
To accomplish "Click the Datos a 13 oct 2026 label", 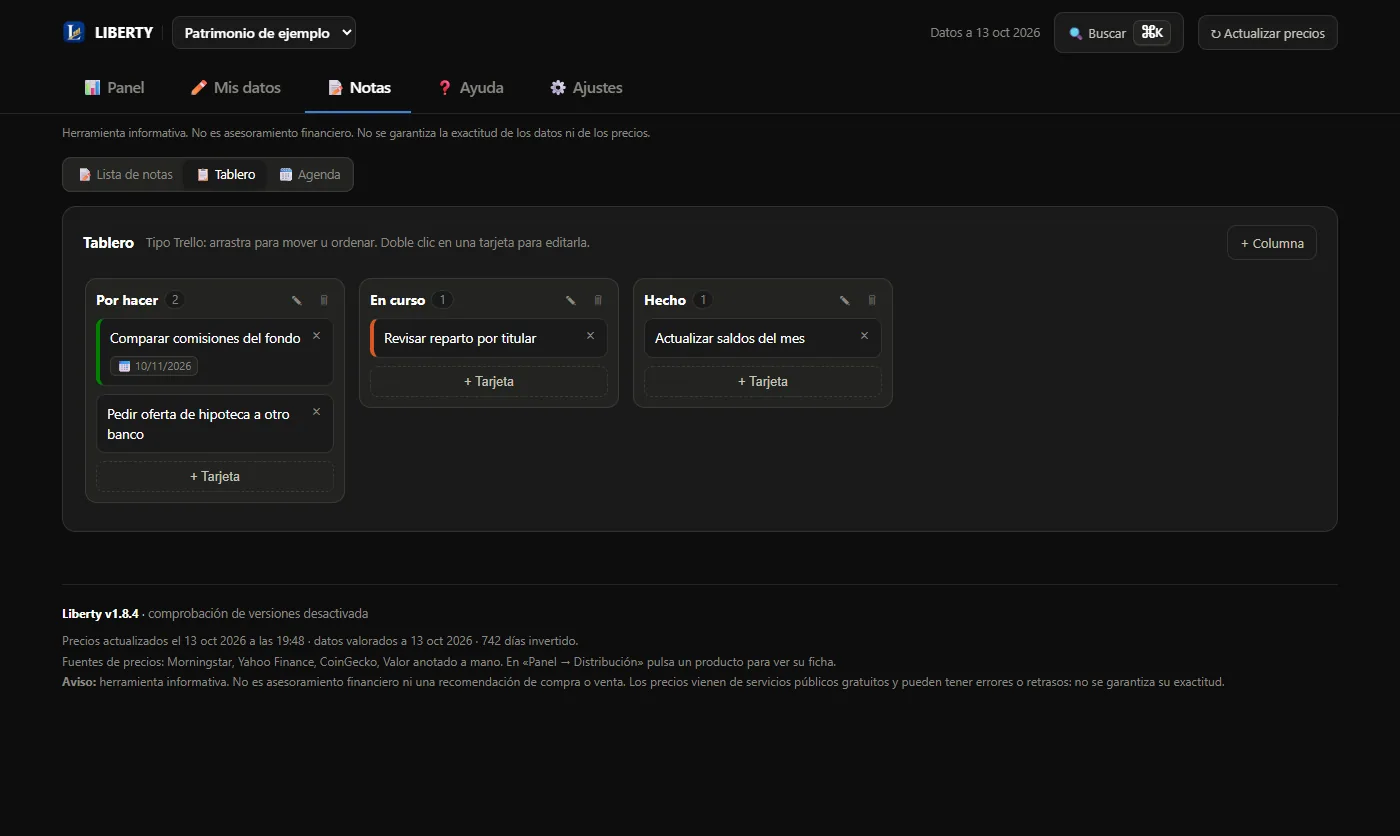I will point(985,33).
